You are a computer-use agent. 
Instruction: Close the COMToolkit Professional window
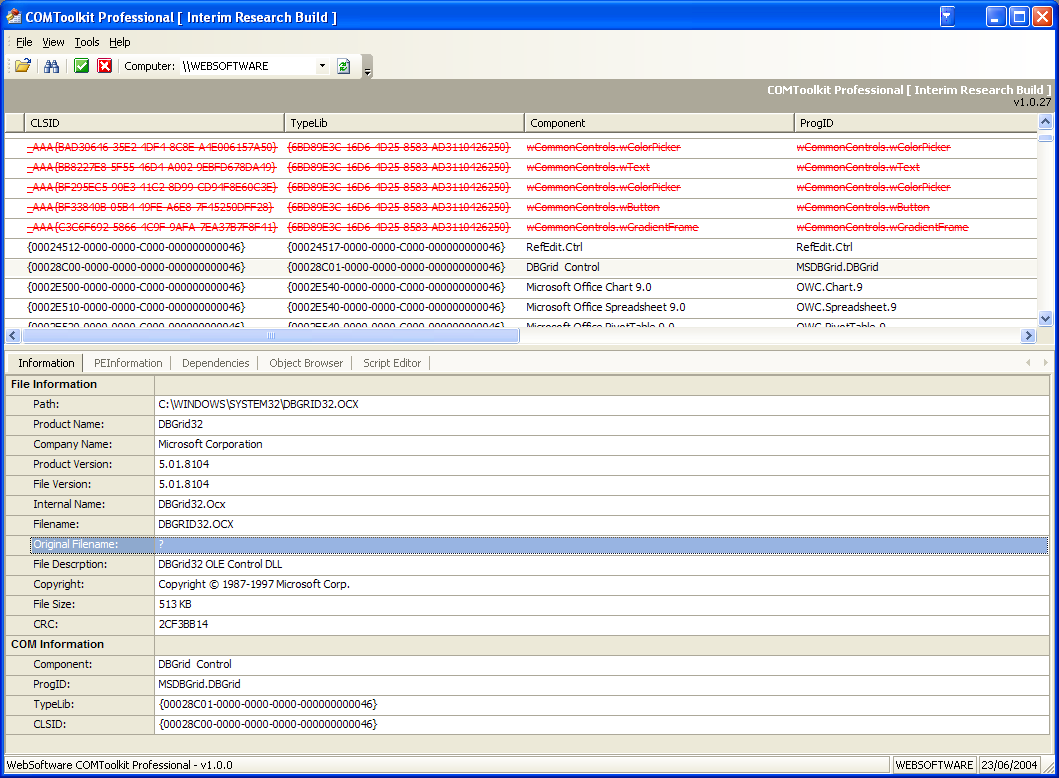click(1042, 16)
